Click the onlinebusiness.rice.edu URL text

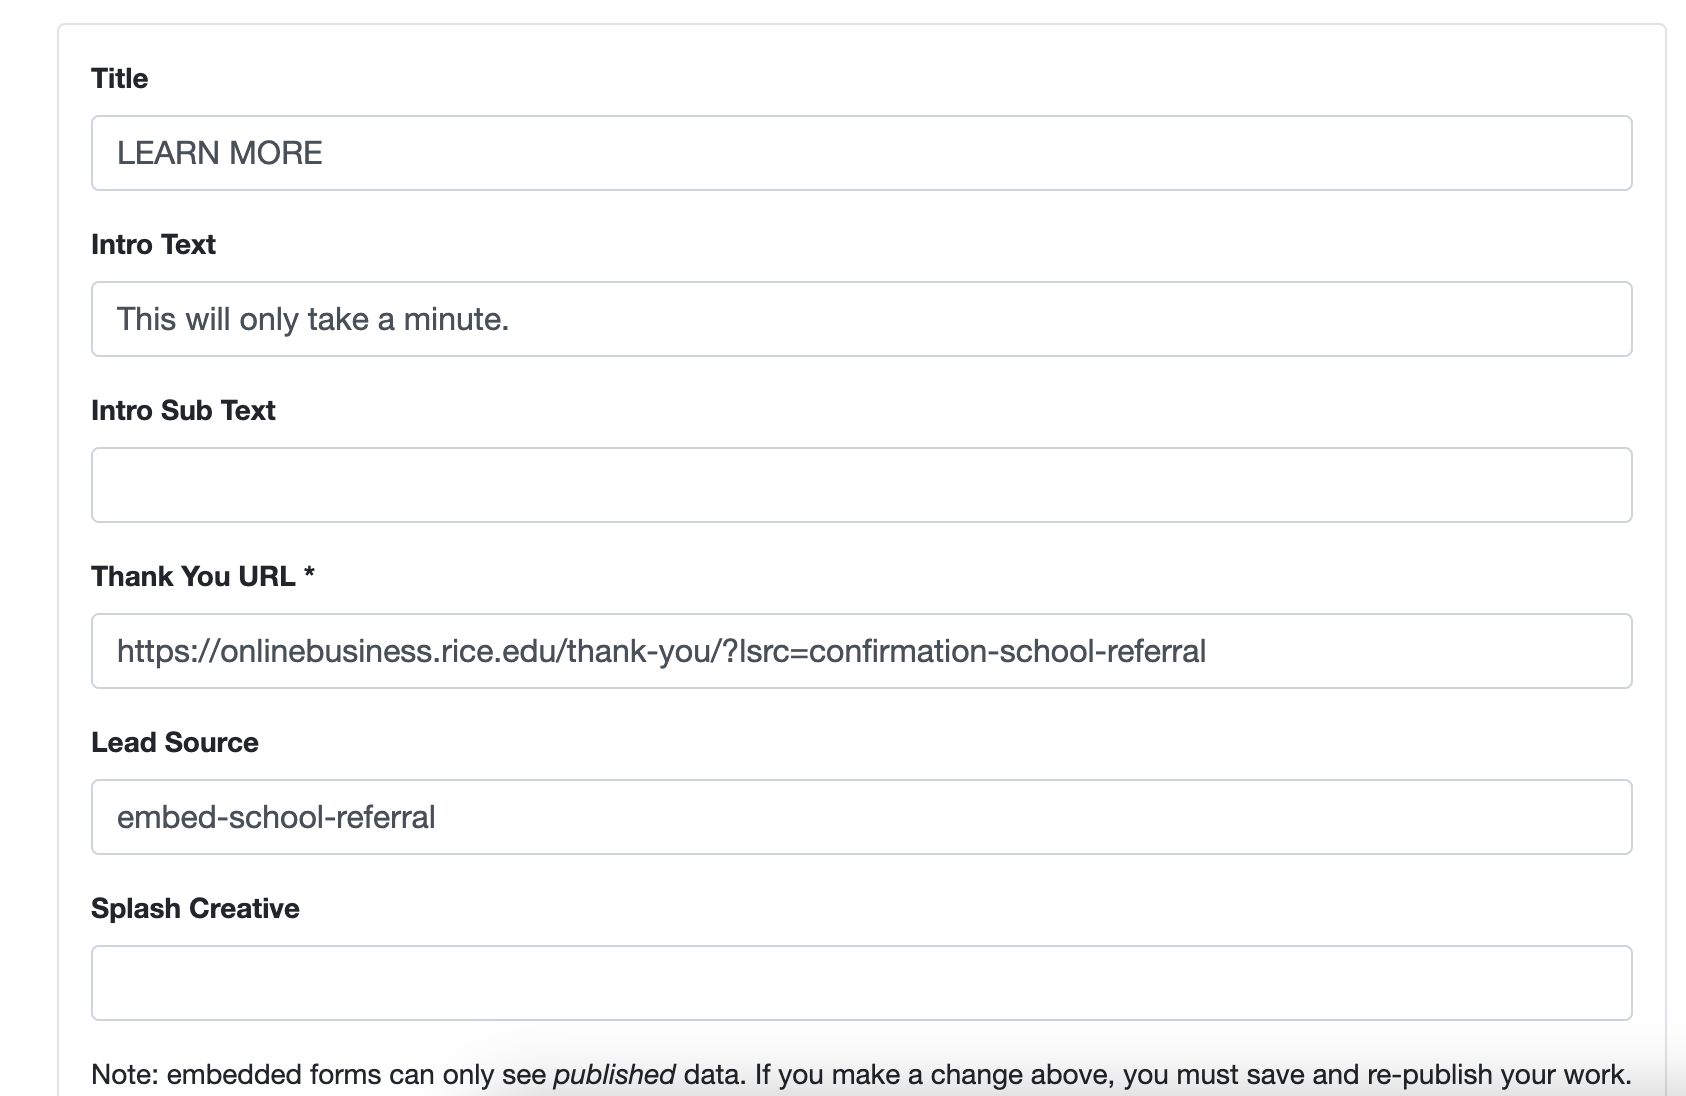pyautogui.click(x=661, y=651)
